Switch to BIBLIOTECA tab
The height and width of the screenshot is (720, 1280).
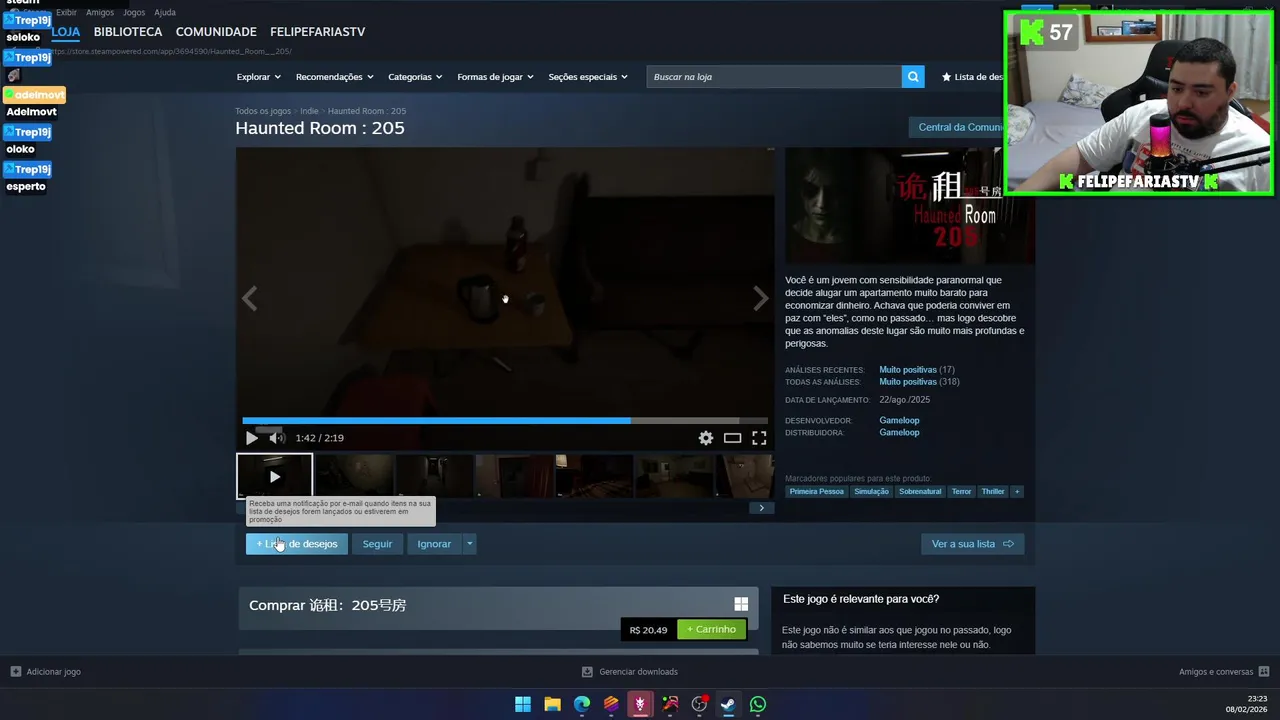coord(128,32)
